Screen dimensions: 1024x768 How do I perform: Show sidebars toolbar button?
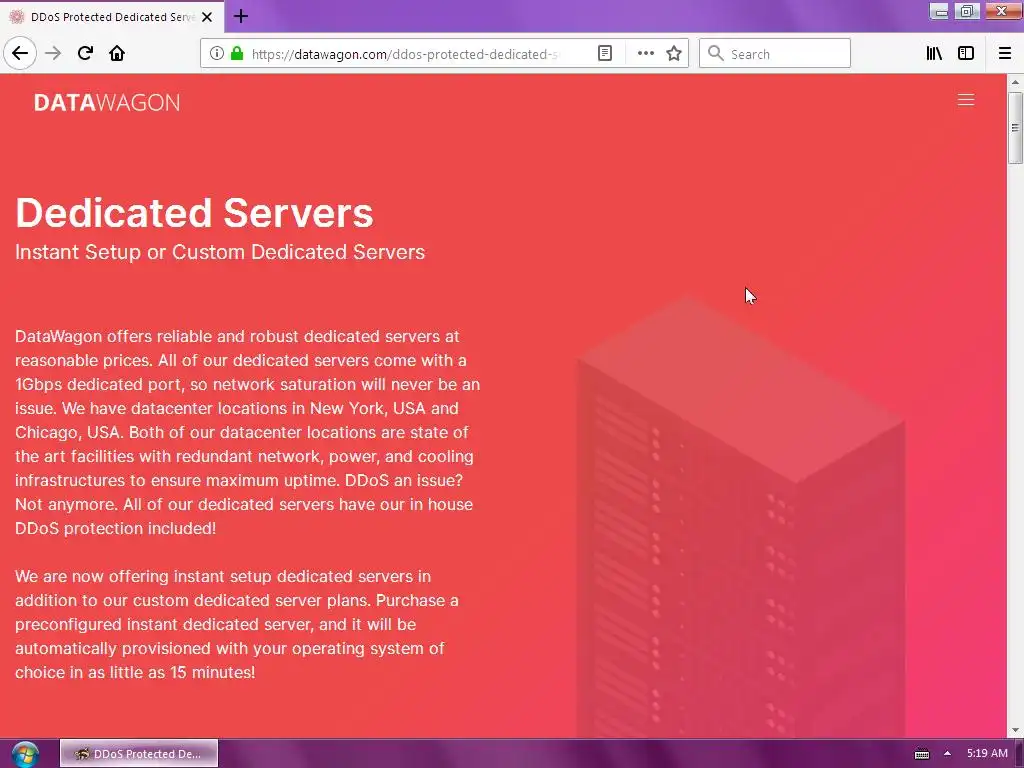(966, 54)
